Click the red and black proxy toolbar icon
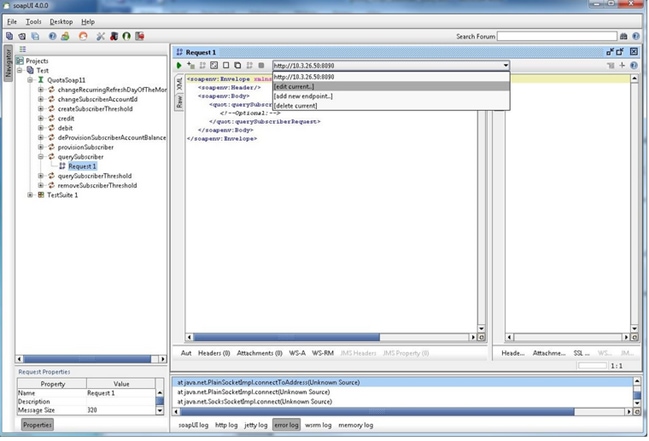Image resolution: width=649 pixels, height=441 pixels. click(x=114, y=36)
